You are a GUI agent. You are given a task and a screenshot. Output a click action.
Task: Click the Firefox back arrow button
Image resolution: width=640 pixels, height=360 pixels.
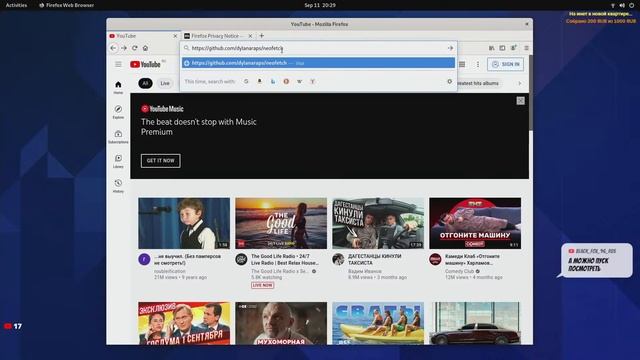[x=113, y=48]
